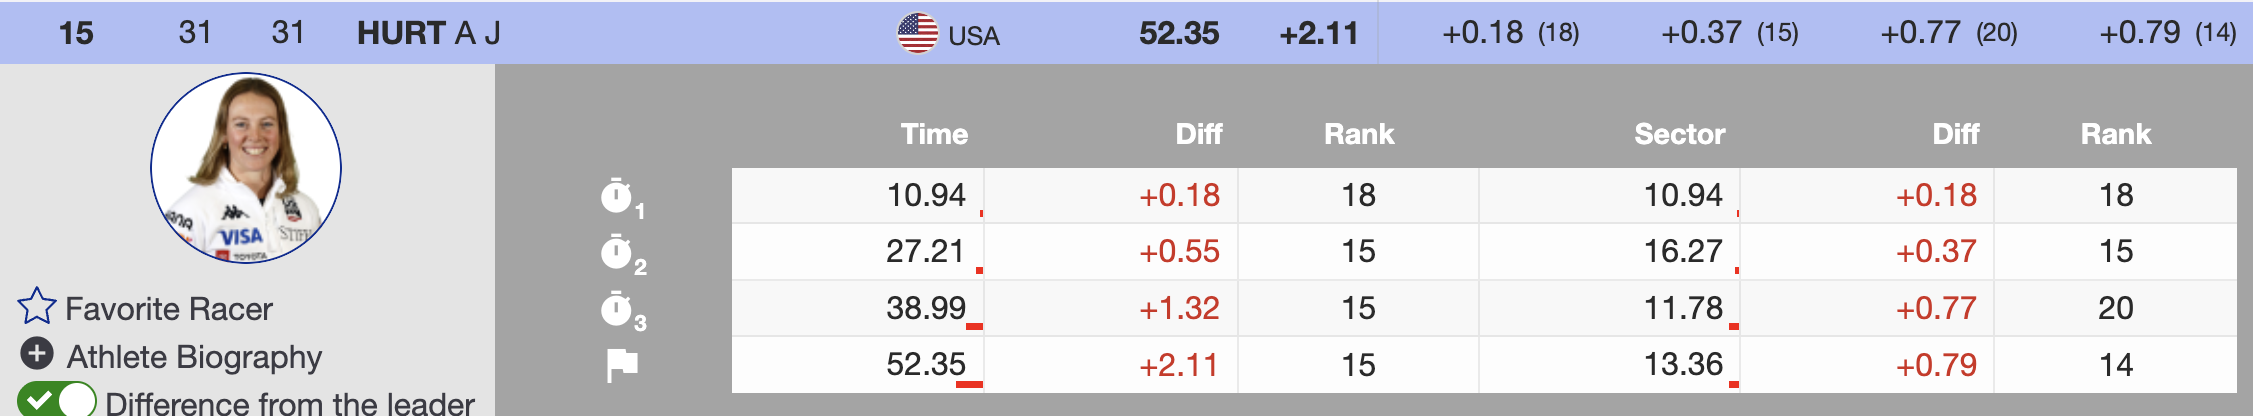Click the Sector column header
The height and width of the screenshot is (416, 2254).
pyautogui.click(x=1679, y=134)
